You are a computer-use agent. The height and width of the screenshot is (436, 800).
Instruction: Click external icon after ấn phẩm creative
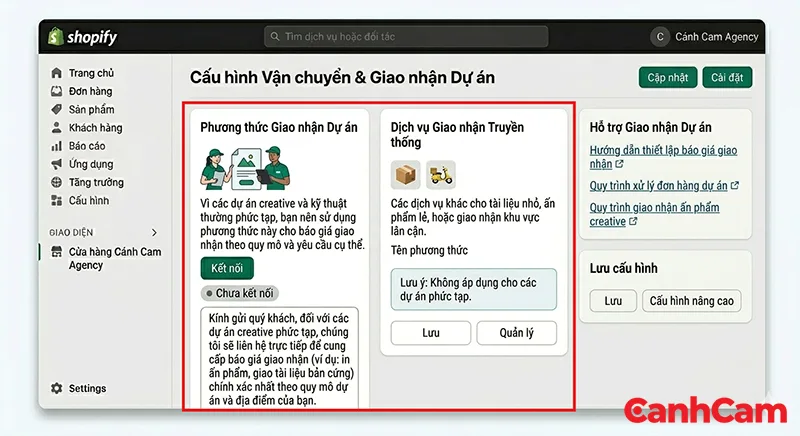click(633, 221)
